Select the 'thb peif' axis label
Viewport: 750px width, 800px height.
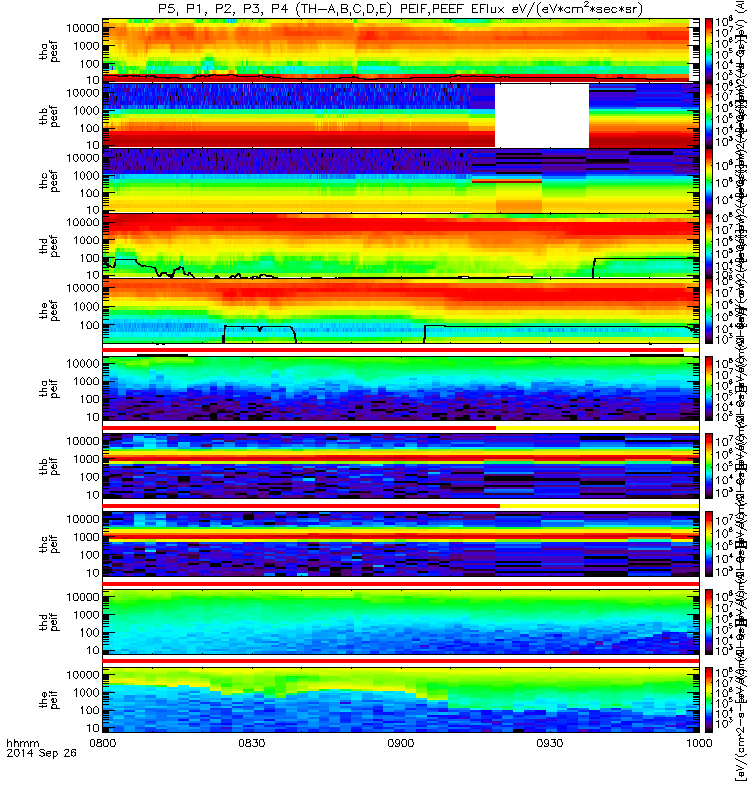tap(49, 466)
